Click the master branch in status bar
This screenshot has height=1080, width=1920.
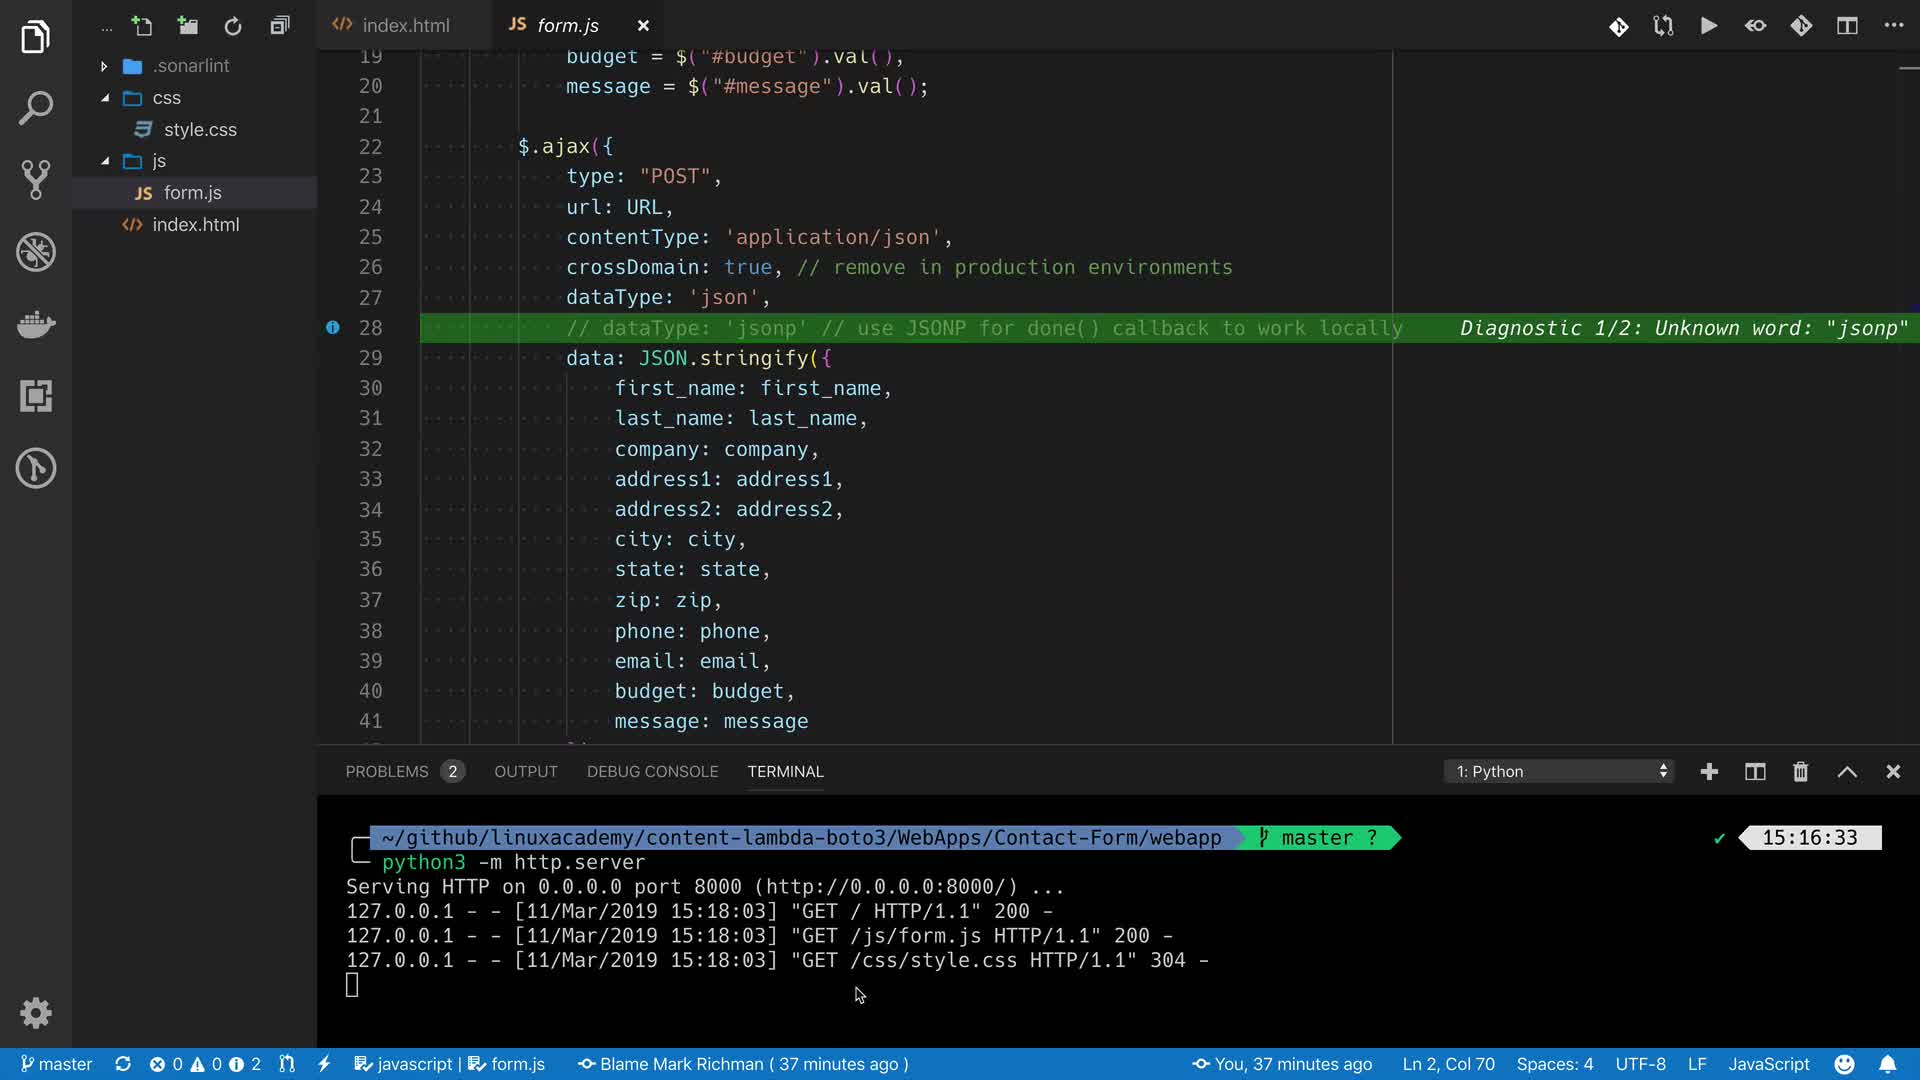57,1064
